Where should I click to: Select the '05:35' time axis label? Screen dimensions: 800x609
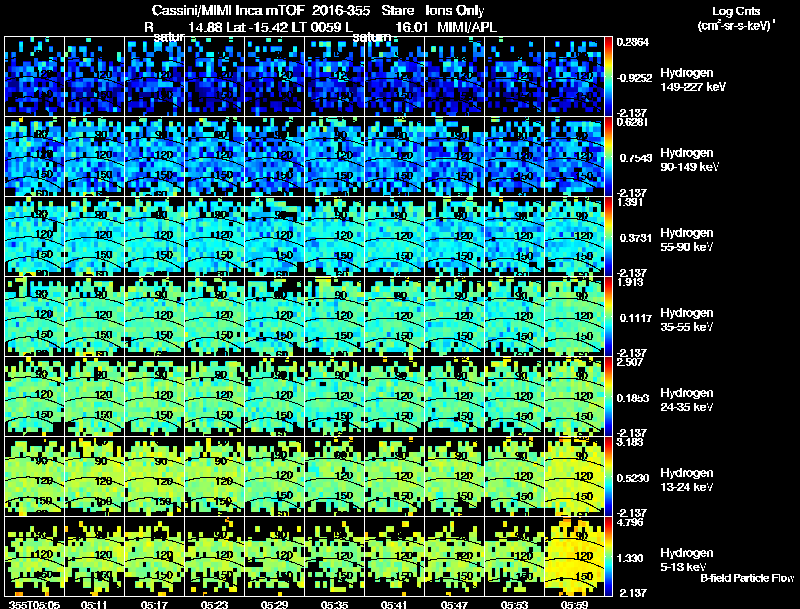point(334,604)
